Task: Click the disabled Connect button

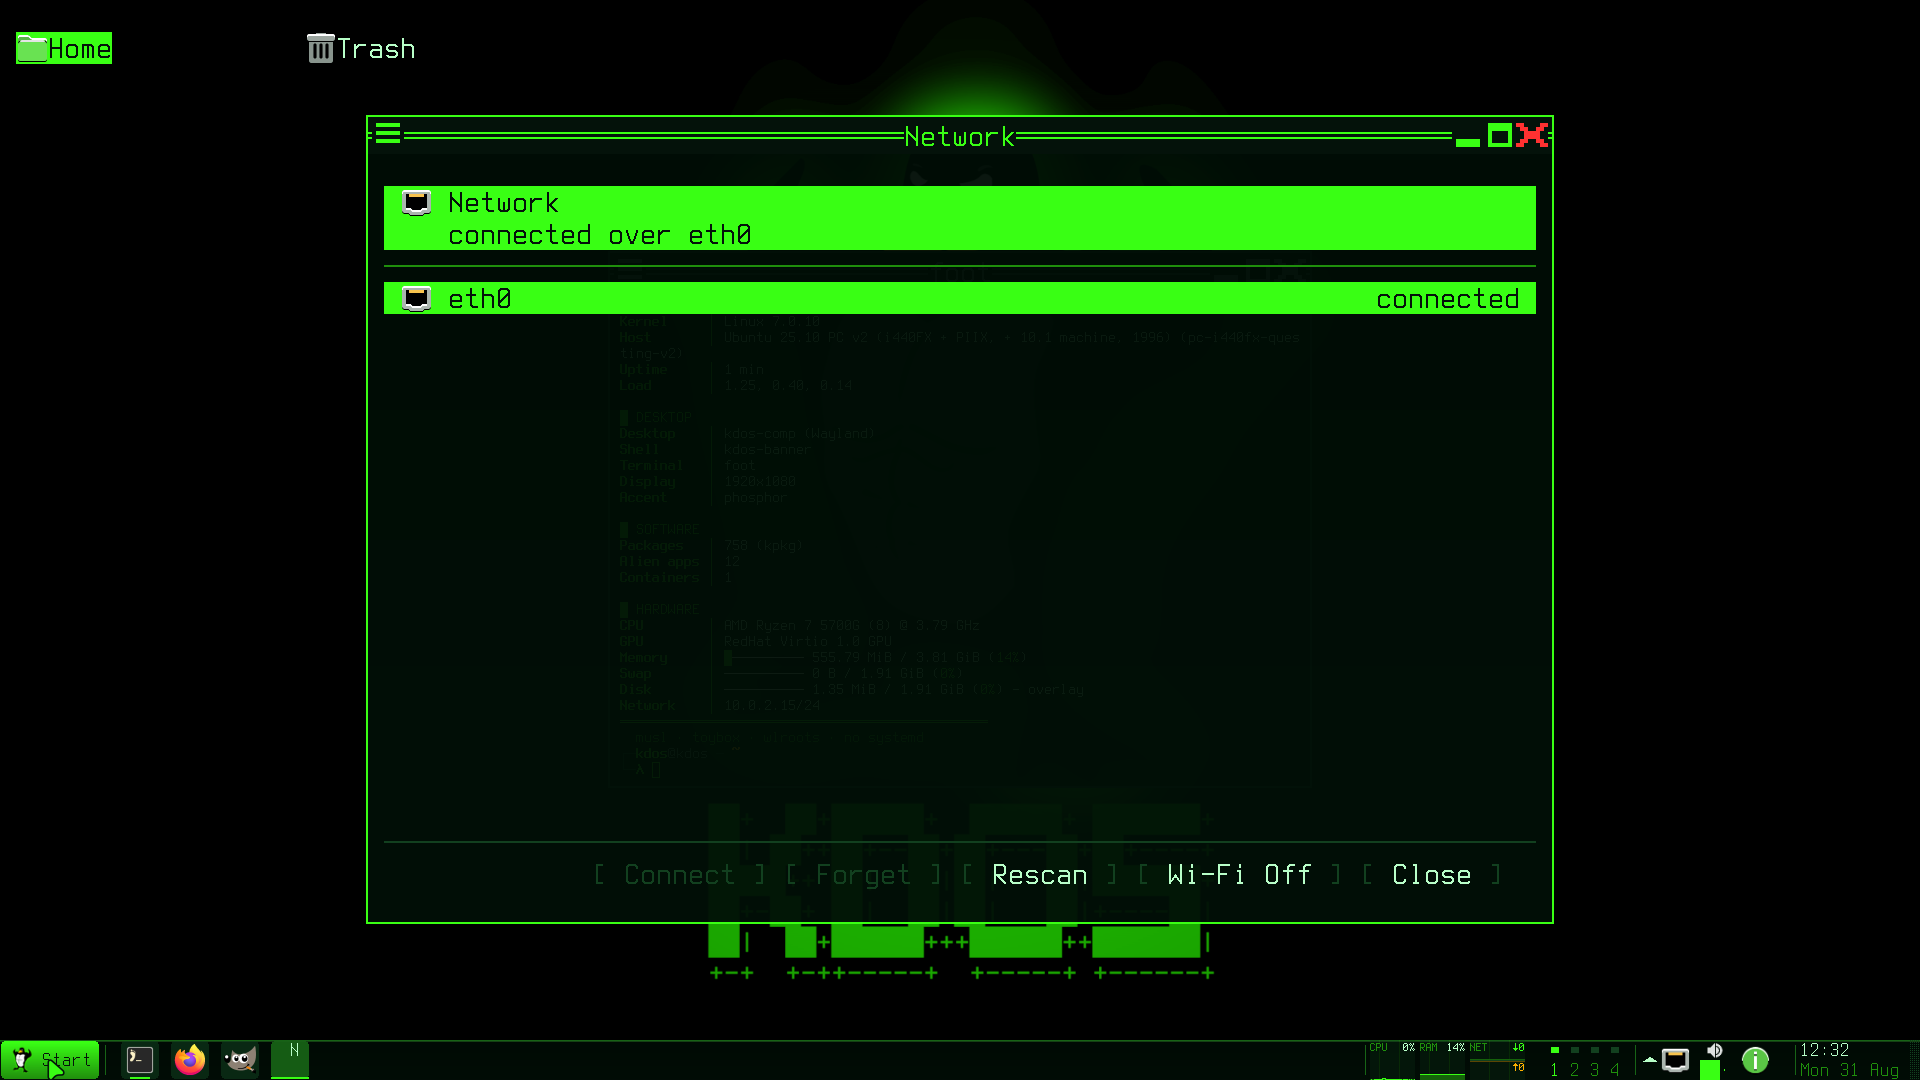Action: pos(679,875)
